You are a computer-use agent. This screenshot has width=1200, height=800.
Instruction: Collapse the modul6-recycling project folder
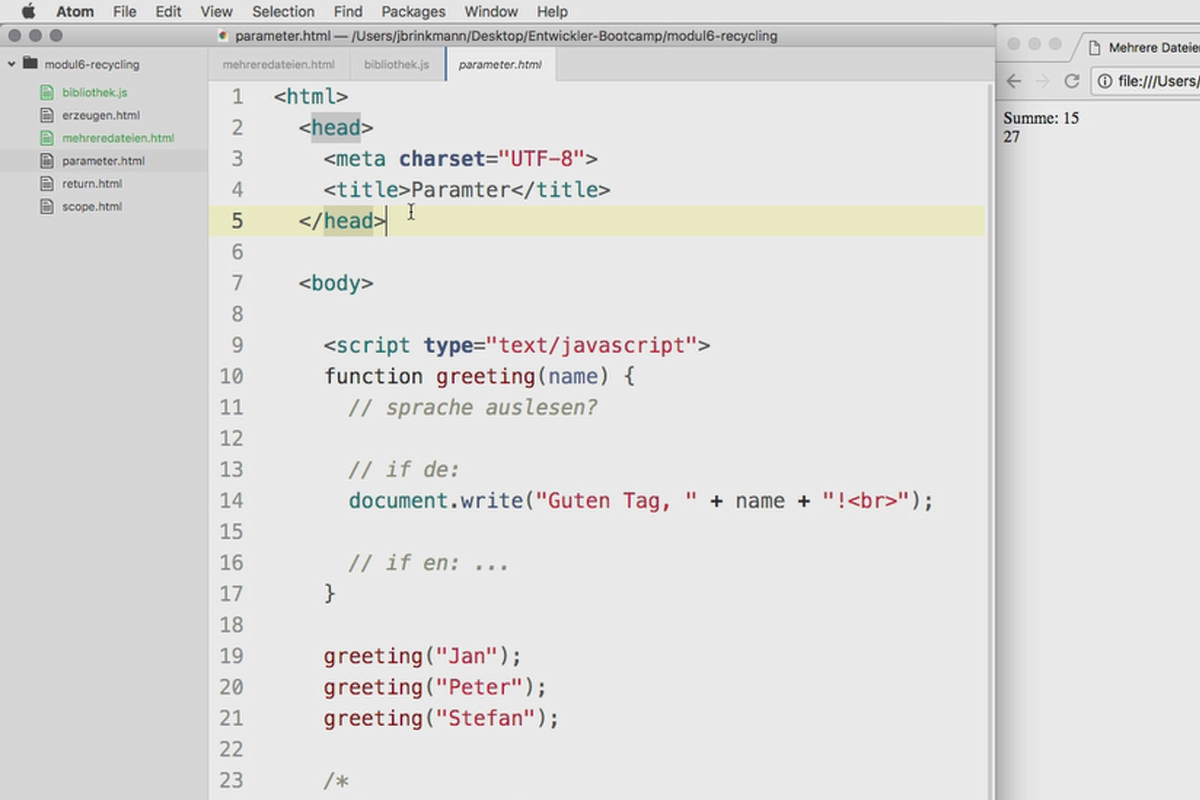11,63
